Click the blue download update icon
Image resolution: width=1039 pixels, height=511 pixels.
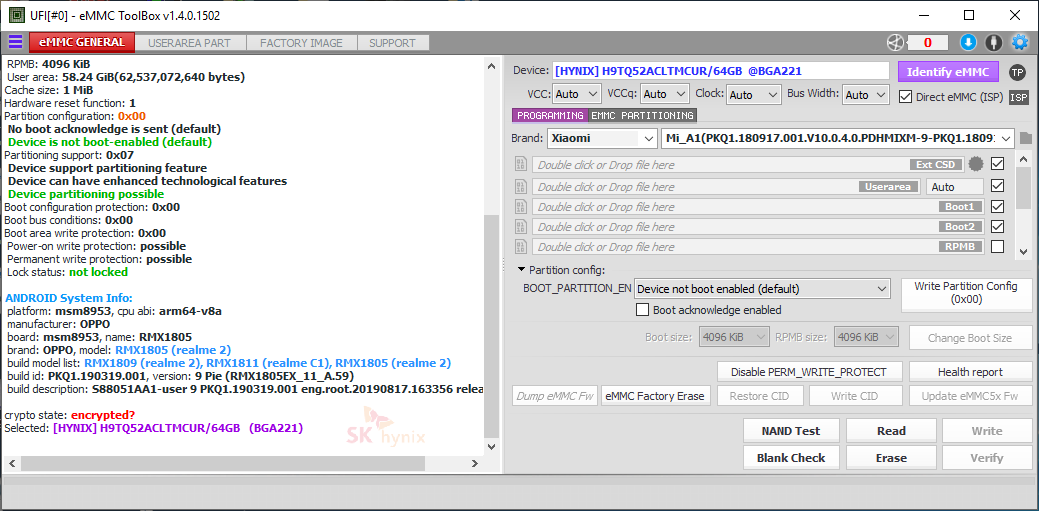[x=968, y=42]
